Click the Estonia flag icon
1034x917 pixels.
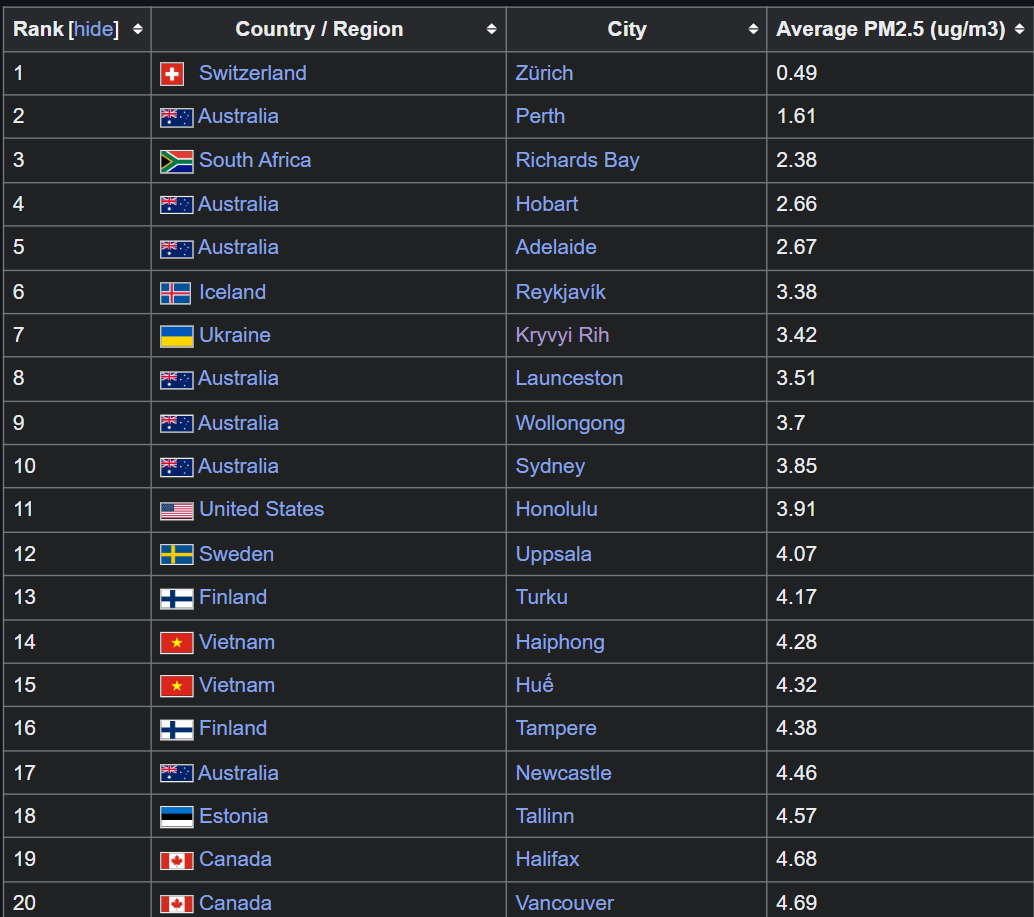pos(177,817)
